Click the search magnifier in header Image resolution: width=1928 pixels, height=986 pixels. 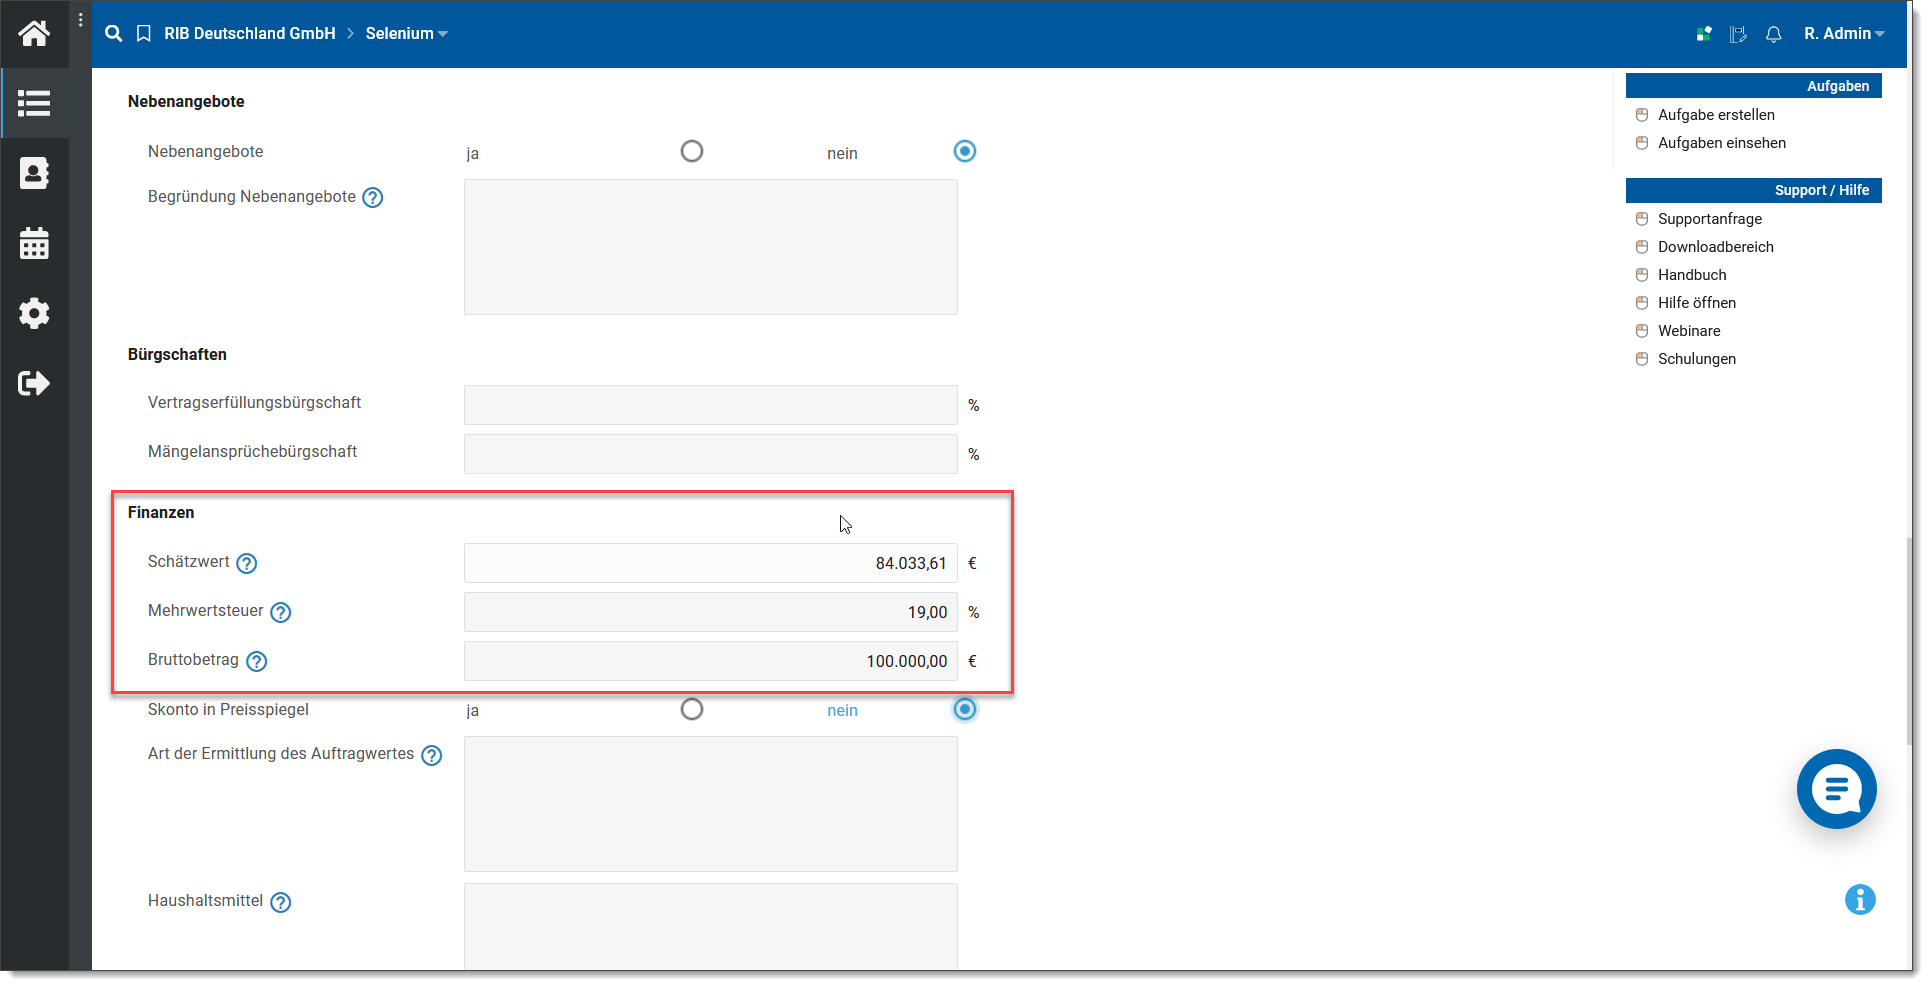[x=114, y=34]
